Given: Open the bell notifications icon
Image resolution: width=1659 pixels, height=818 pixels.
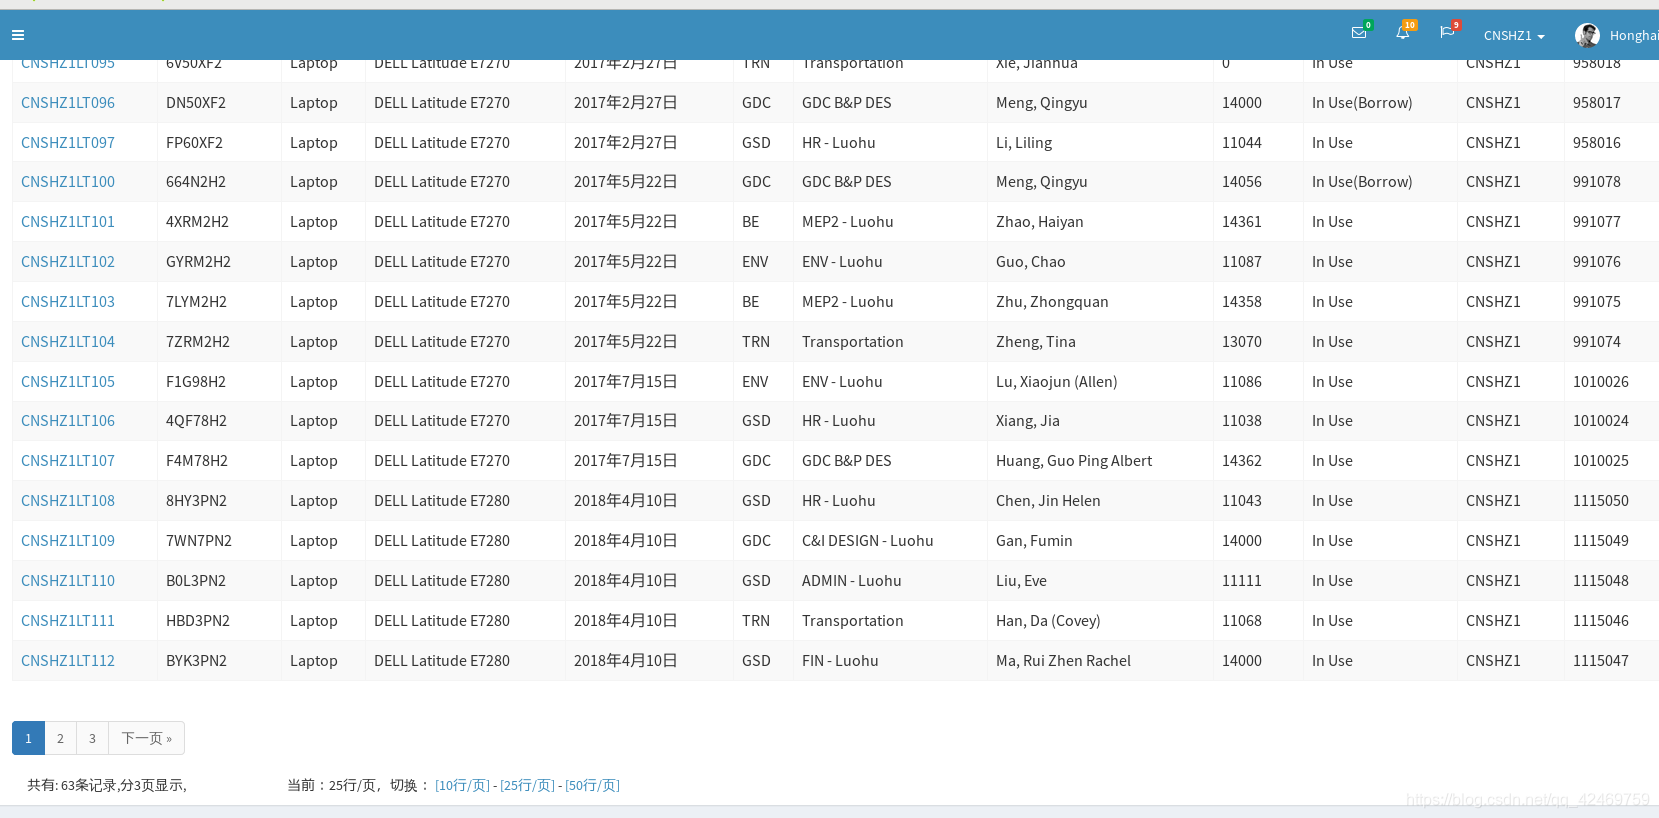Looking at the screenshot, I should 1402,33.
